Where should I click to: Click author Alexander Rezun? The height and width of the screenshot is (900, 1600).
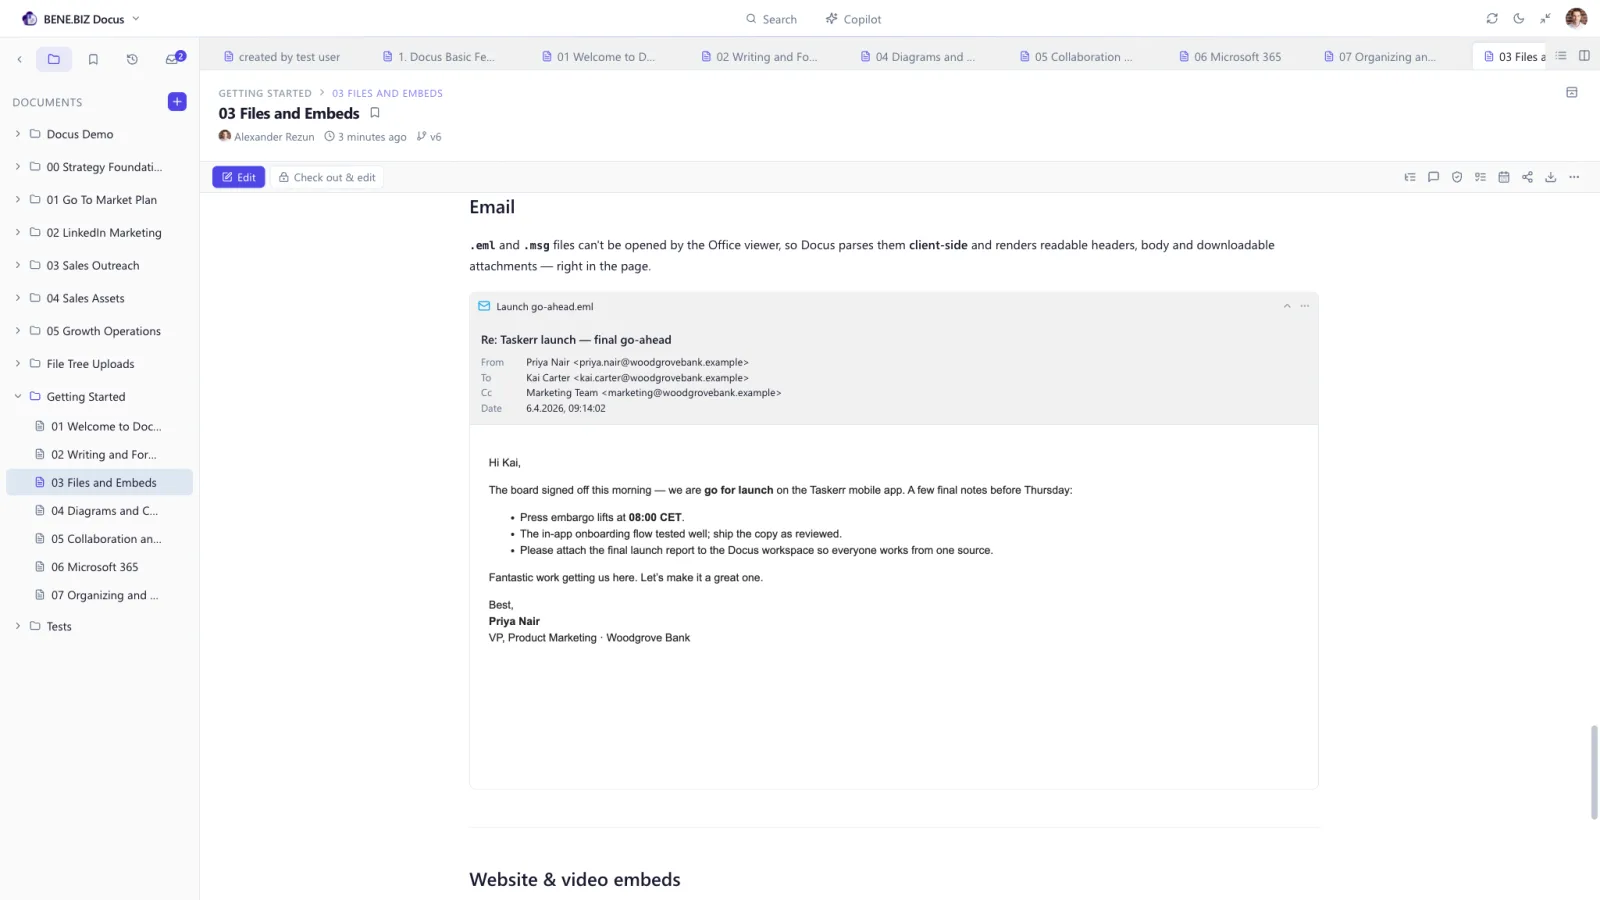pyautogui.click(x=266, y=137)
